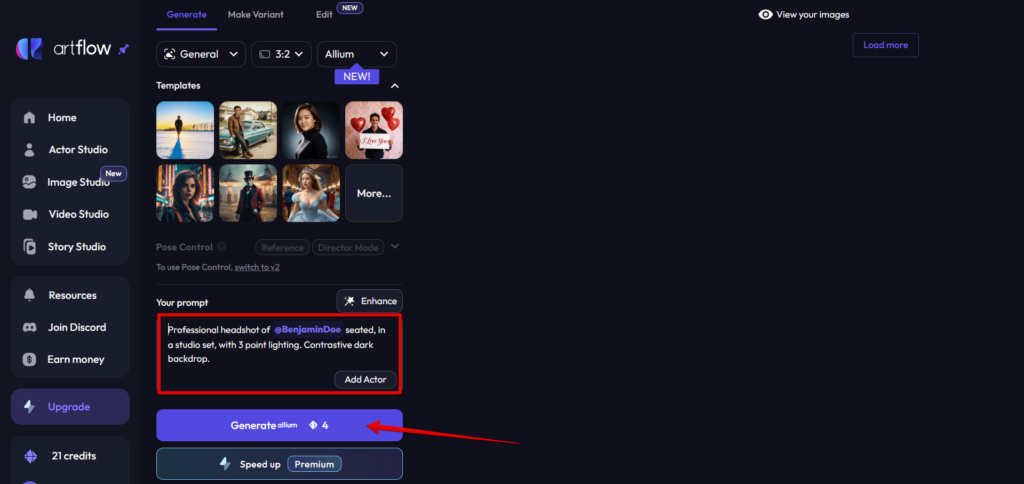The image size is (1024, 484).
Task: Select the Cinderella princess template thumbnail
Action: click(311, 193)
